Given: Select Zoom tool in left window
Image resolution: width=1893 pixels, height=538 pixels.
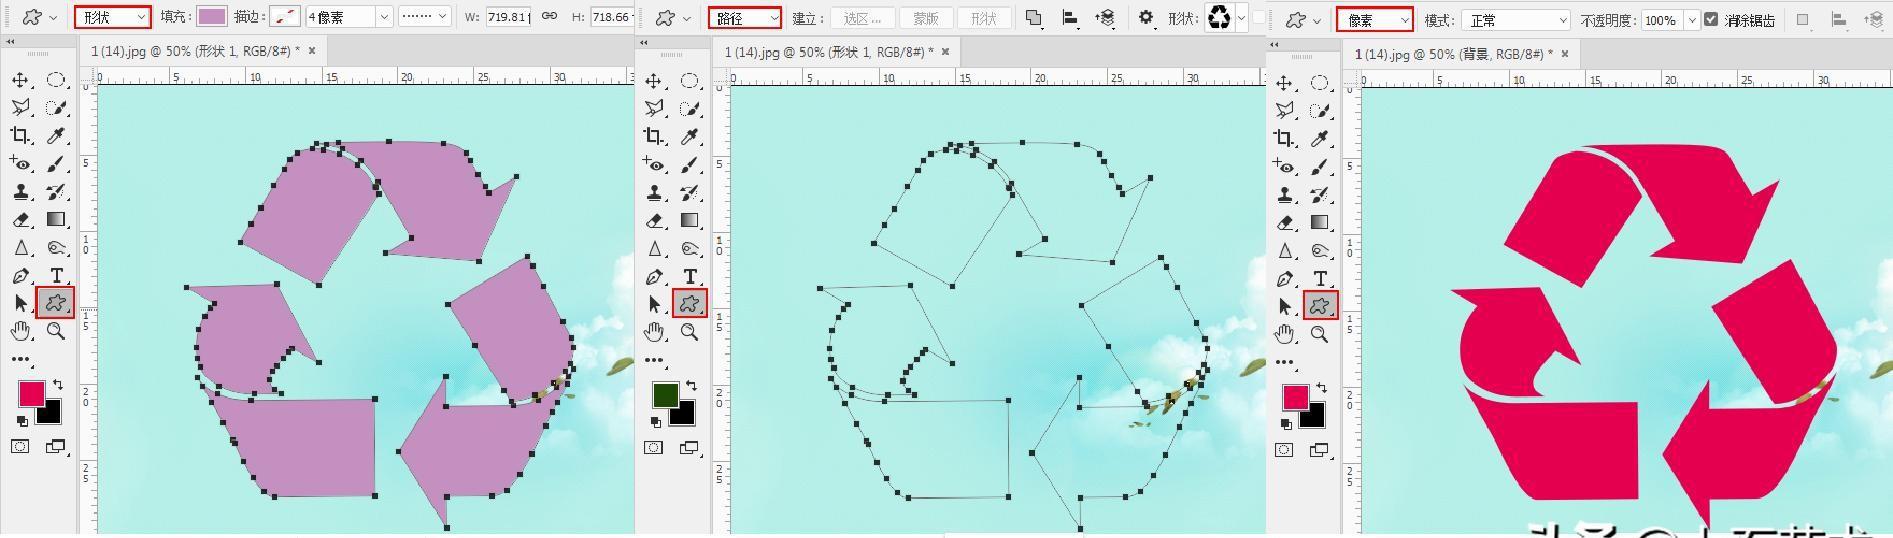Looking at the screenshot, I should click(x=56, y=331).
